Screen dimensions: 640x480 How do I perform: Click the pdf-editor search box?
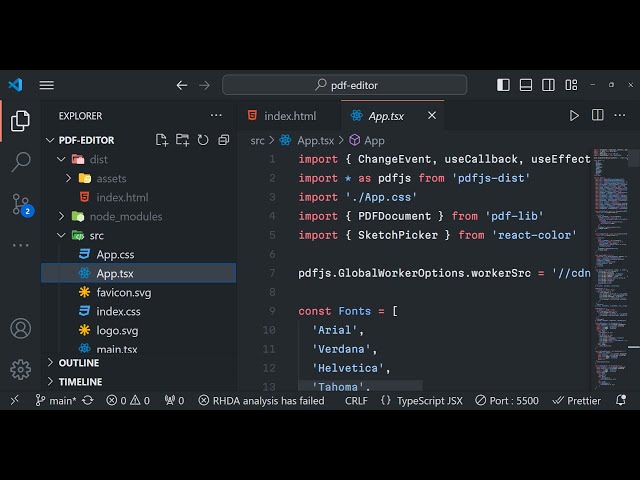[x=345, y=85]
